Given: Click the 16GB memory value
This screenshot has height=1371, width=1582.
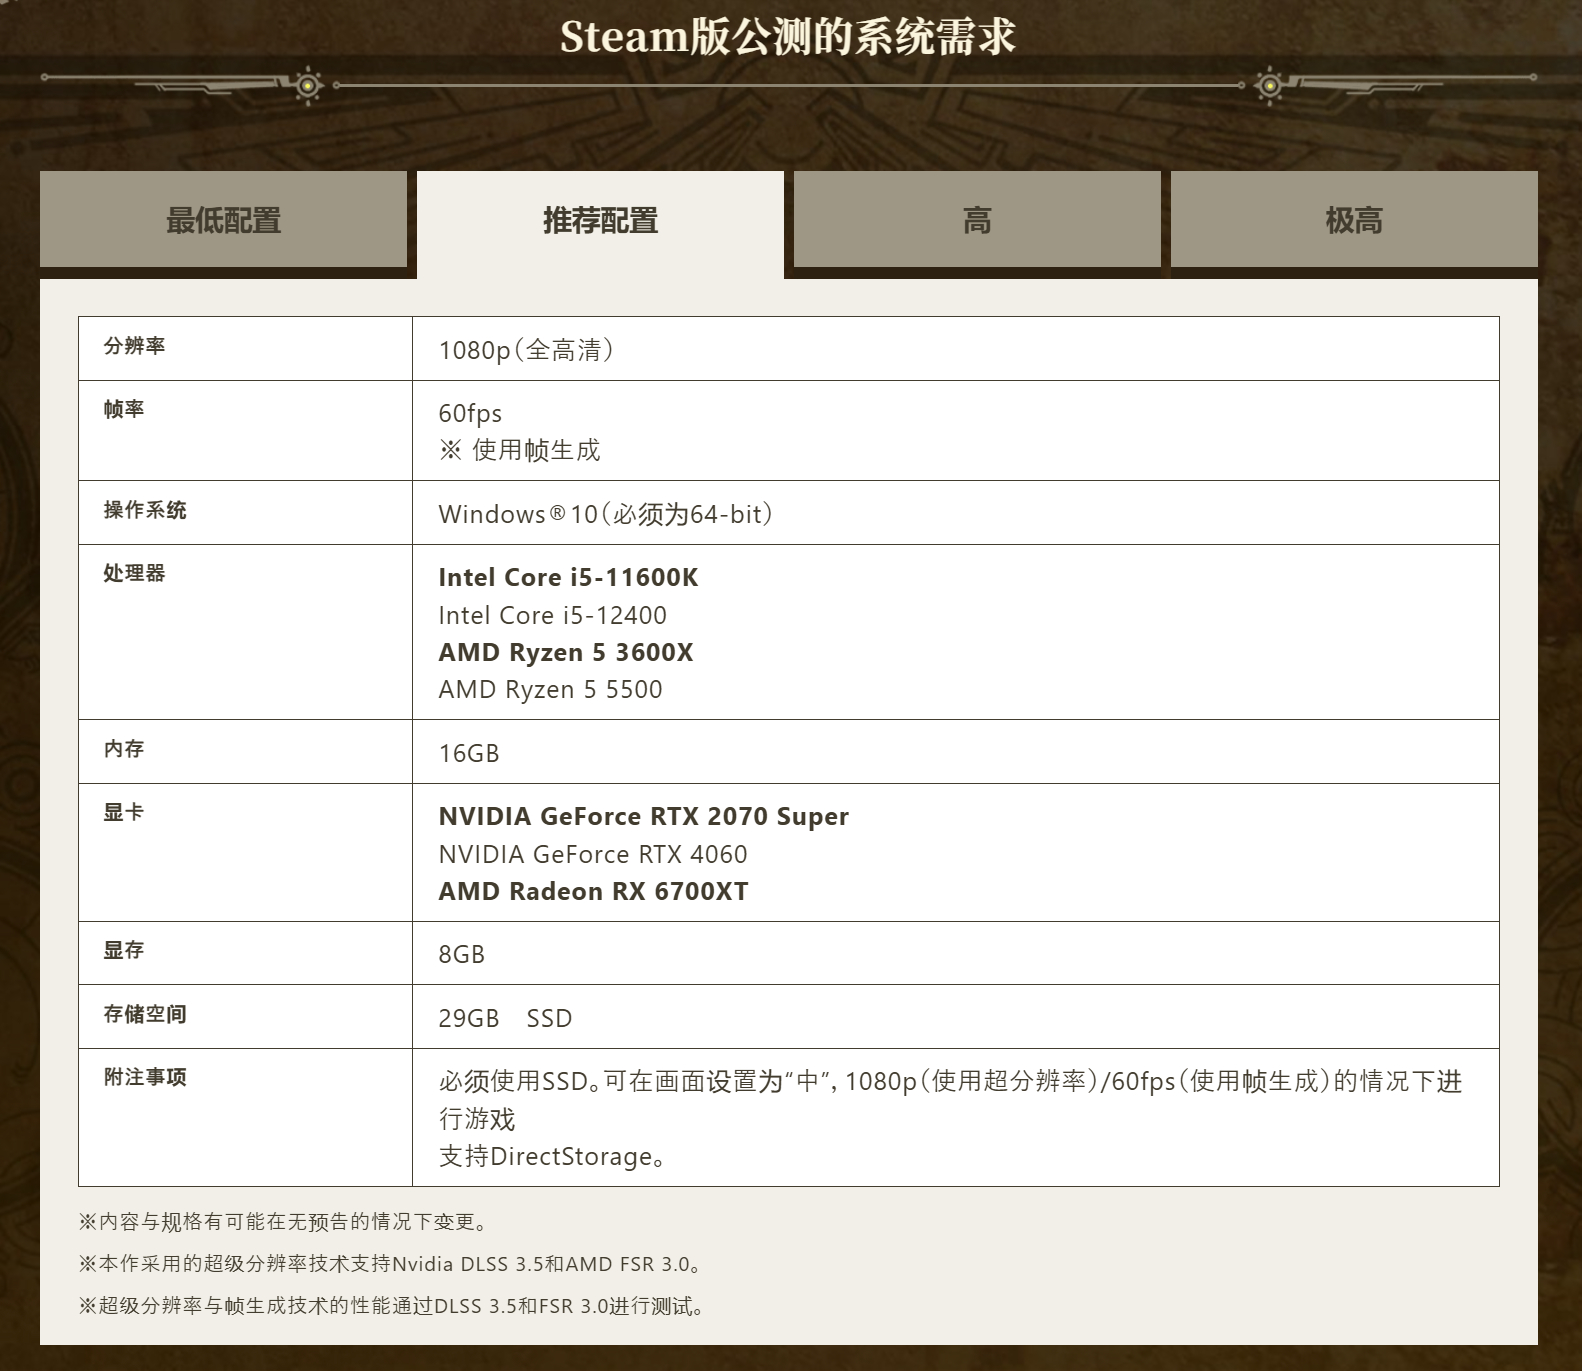Looking at the screenshot, I should click(469, 753).
